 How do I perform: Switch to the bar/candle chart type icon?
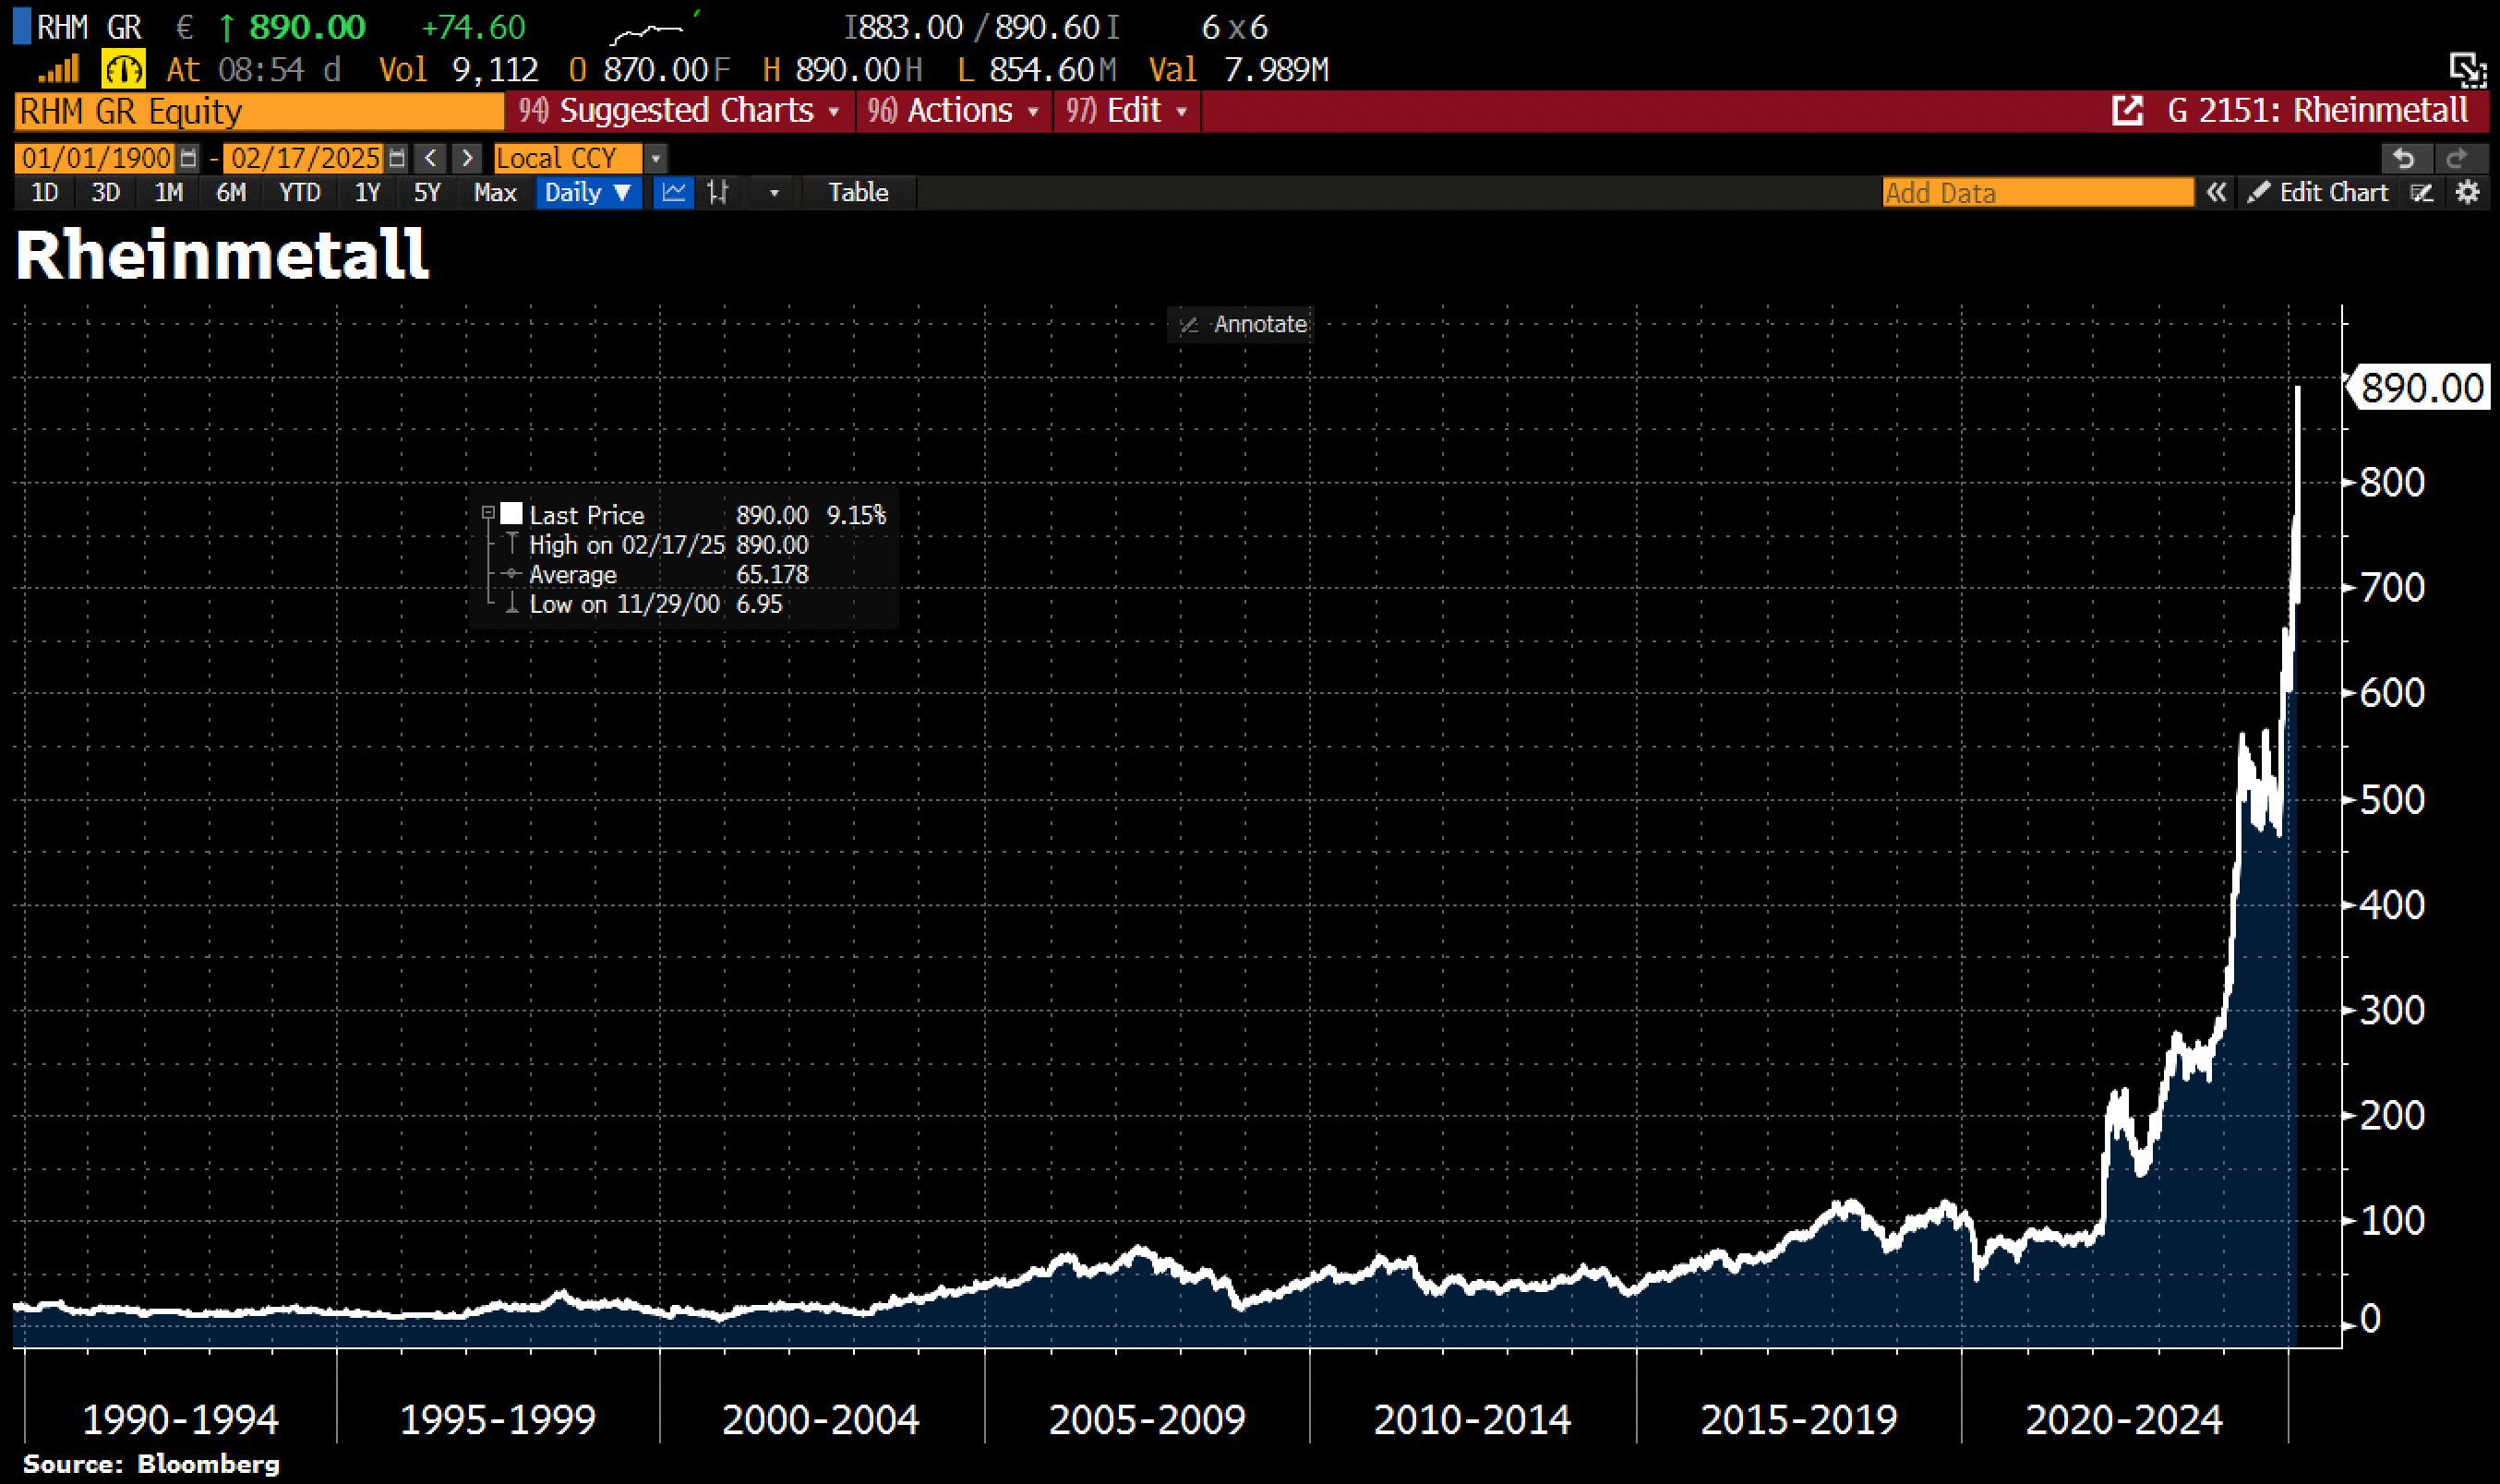(x=718, y=192)
